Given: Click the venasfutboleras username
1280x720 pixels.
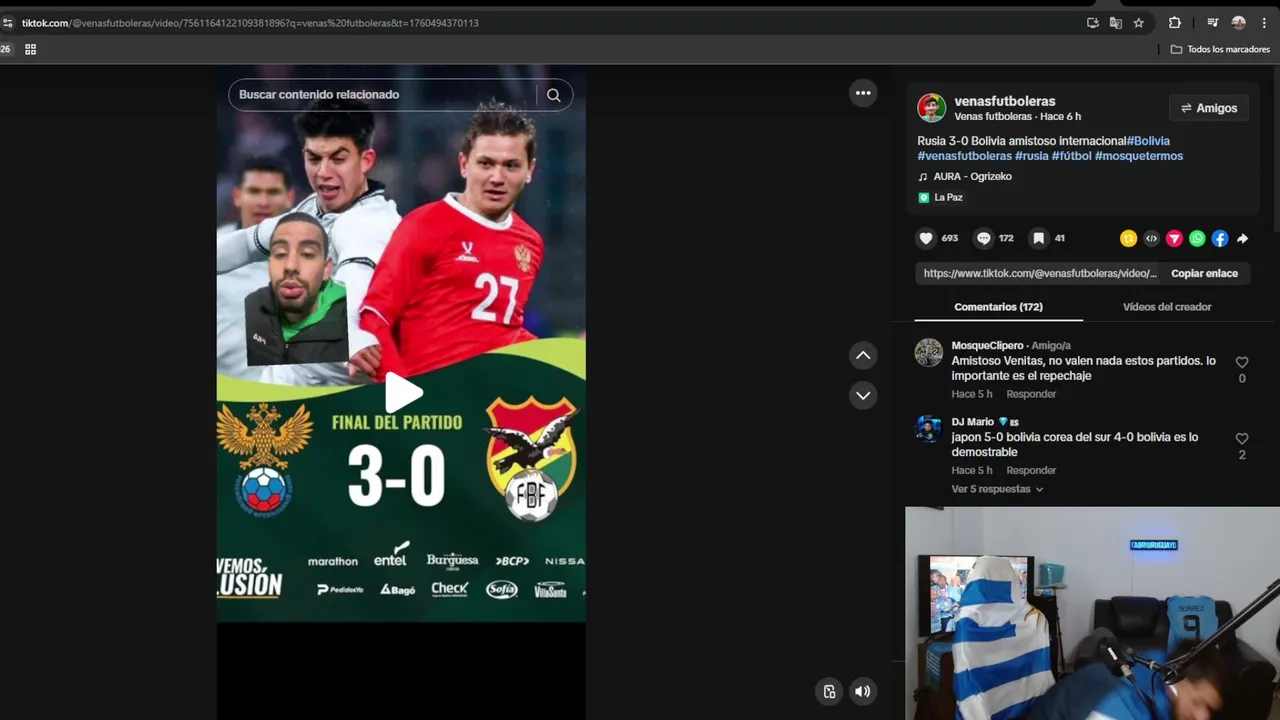Looking at the screenshot, I should pyautogui.click(x=1004, y=101).
